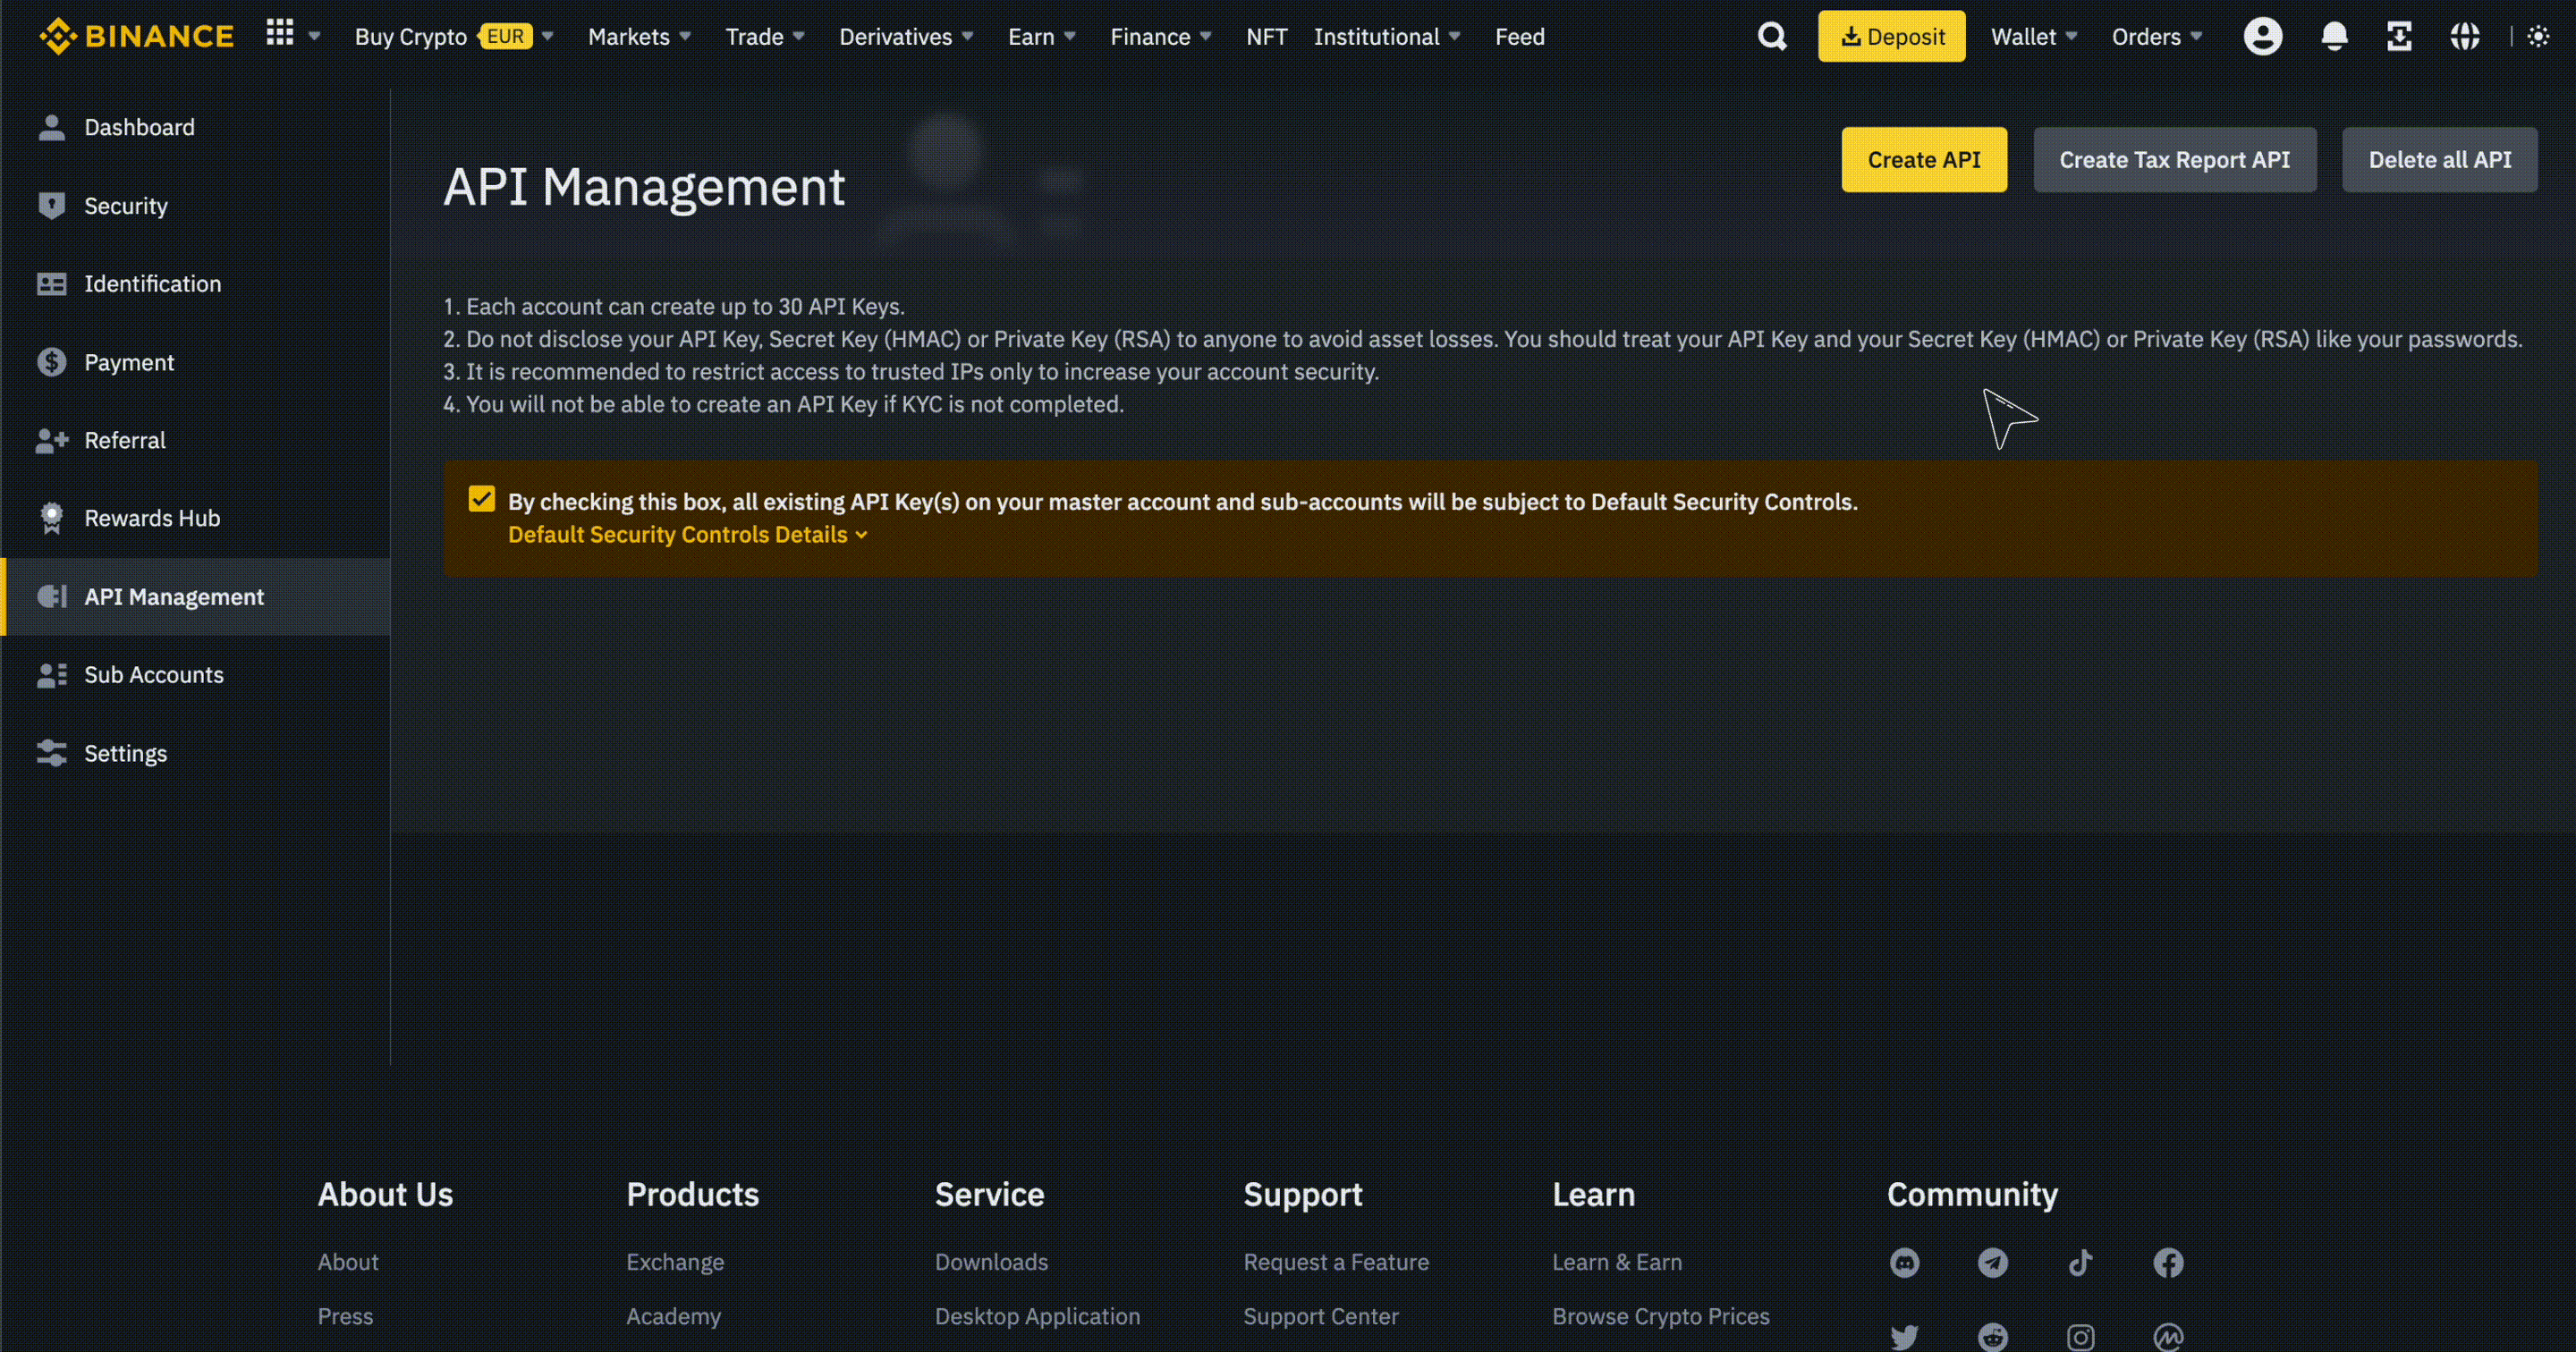This screenshot has height=1352, width=2576.
Task: Click the yellow Deposit button
Action: 1891,36
